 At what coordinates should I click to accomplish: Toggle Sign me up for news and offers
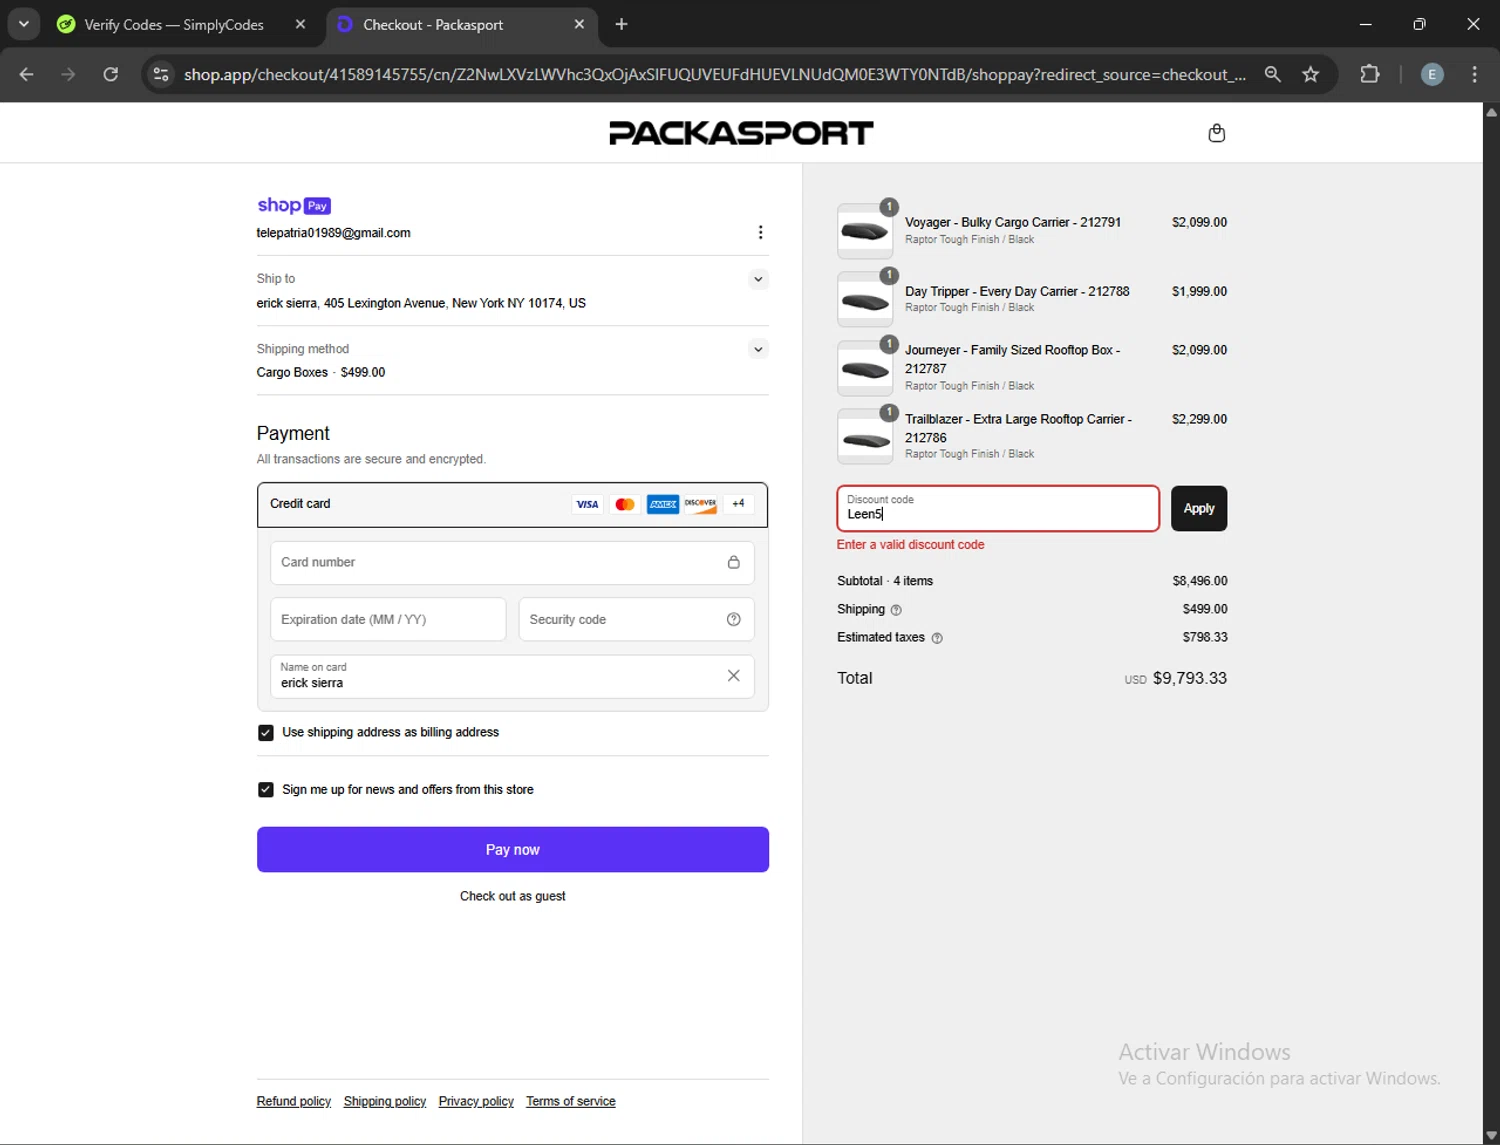265,790
